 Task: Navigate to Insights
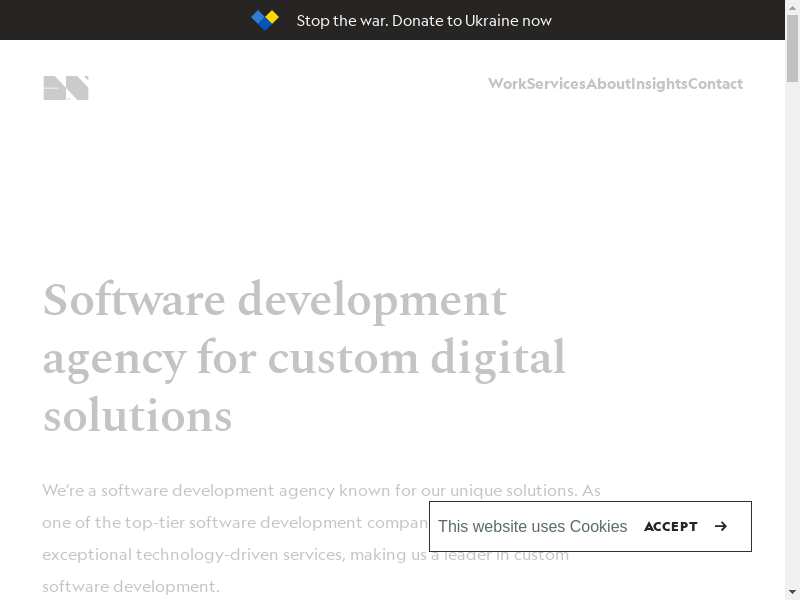pyautogui.click(x=659, y=84)
